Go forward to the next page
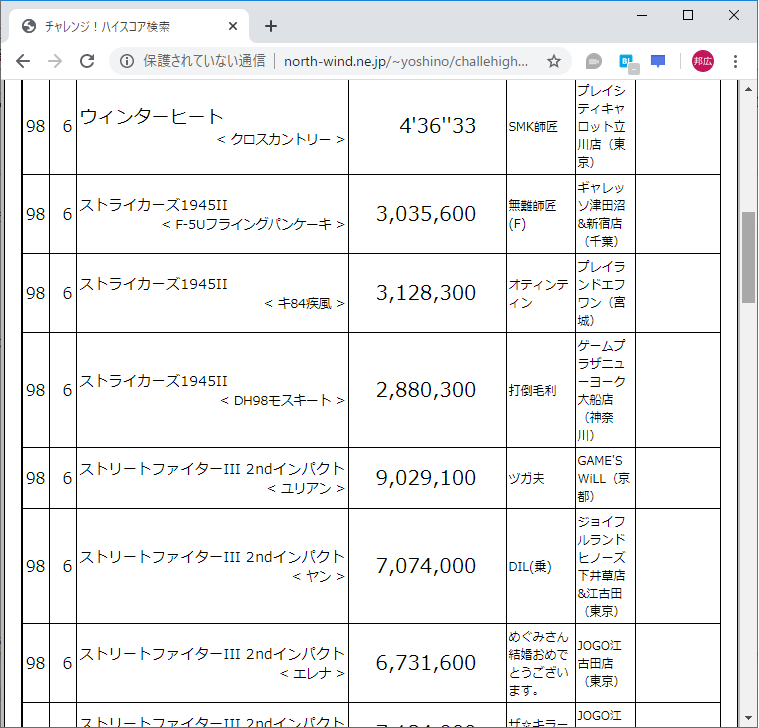 (55, 61)
